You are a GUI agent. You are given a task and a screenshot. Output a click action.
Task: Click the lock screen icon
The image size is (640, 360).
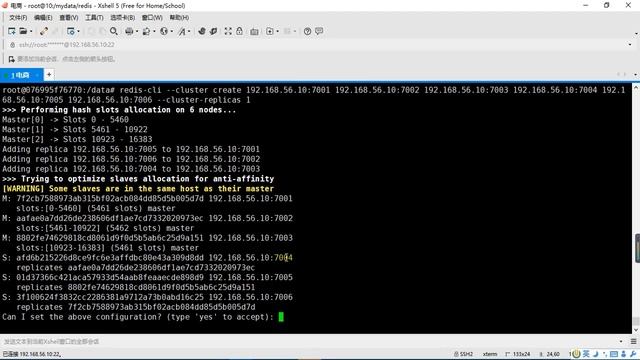[x=240, y=31]
